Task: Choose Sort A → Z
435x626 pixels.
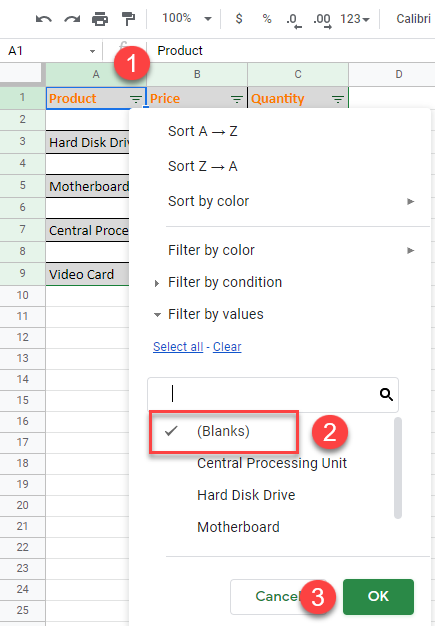Action: tap(203, 131)
